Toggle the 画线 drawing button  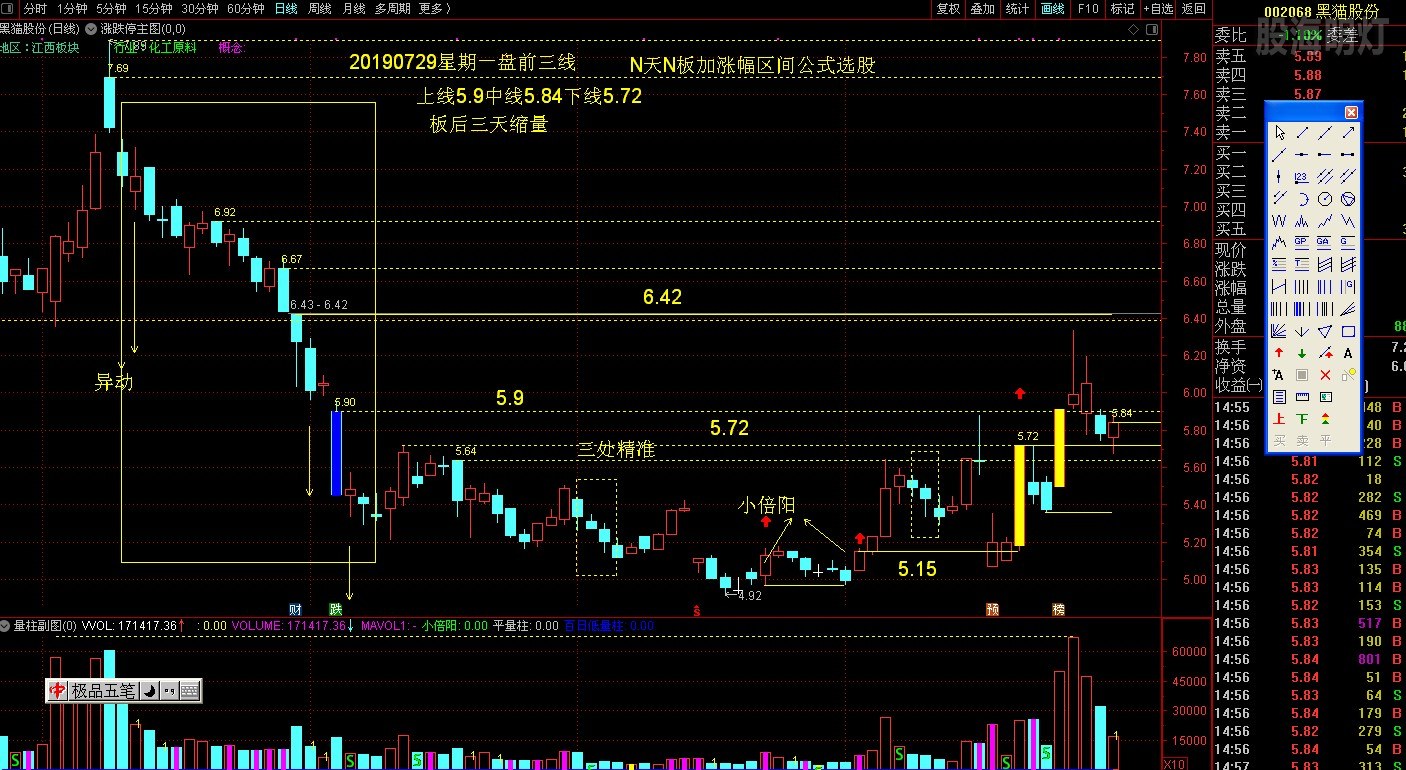(x=1053, y=8)
